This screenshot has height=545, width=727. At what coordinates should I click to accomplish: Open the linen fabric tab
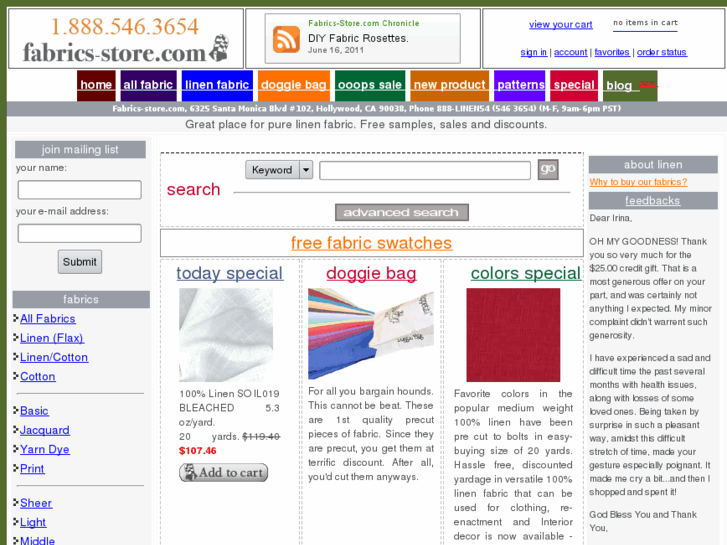click(x=217, y=85)
